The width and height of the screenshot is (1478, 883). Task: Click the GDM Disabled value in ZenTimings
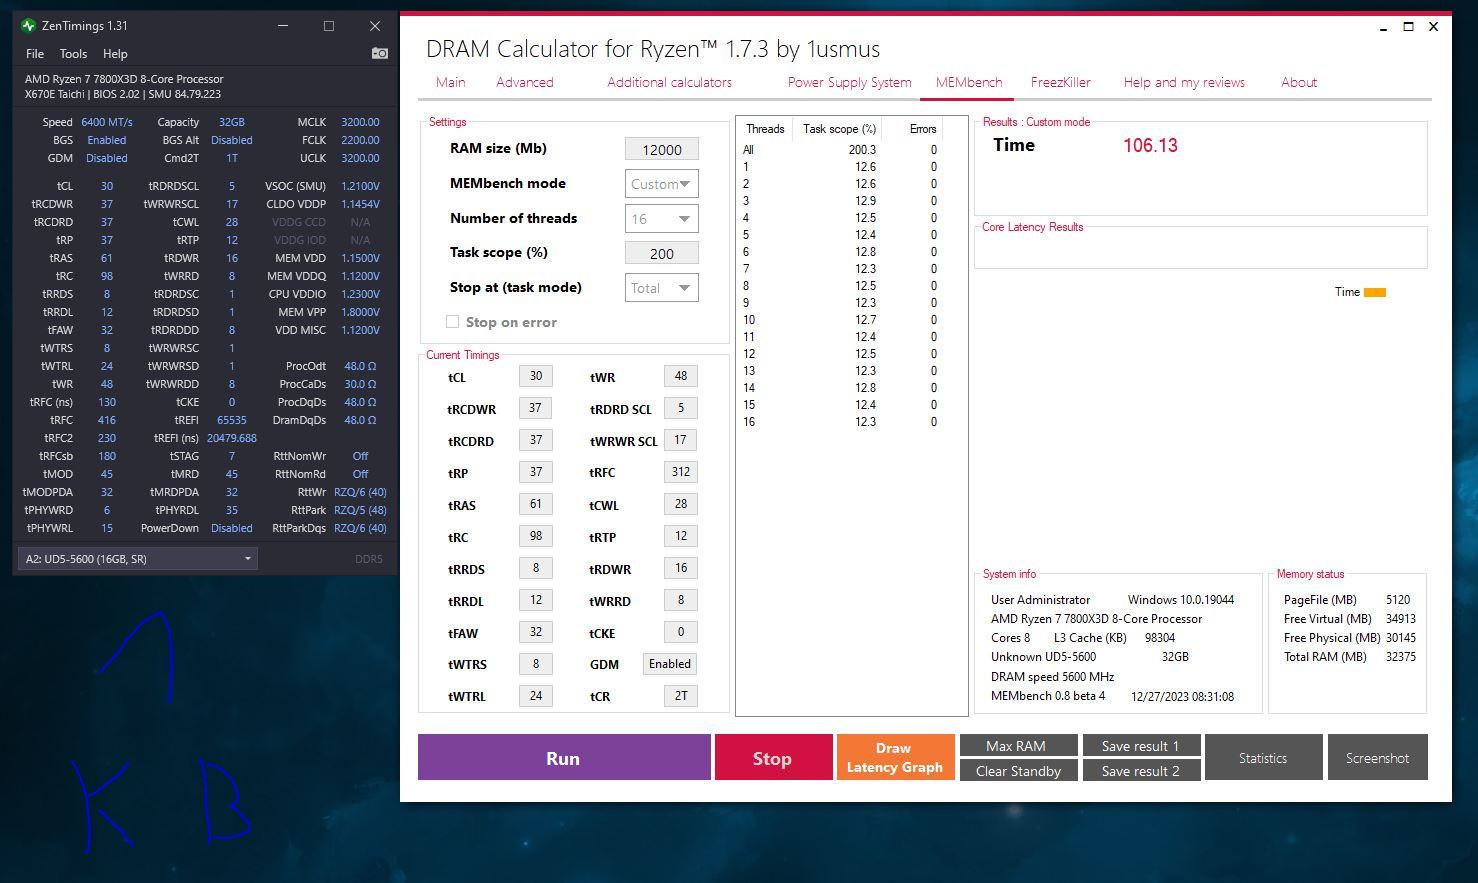pos(107,158)
